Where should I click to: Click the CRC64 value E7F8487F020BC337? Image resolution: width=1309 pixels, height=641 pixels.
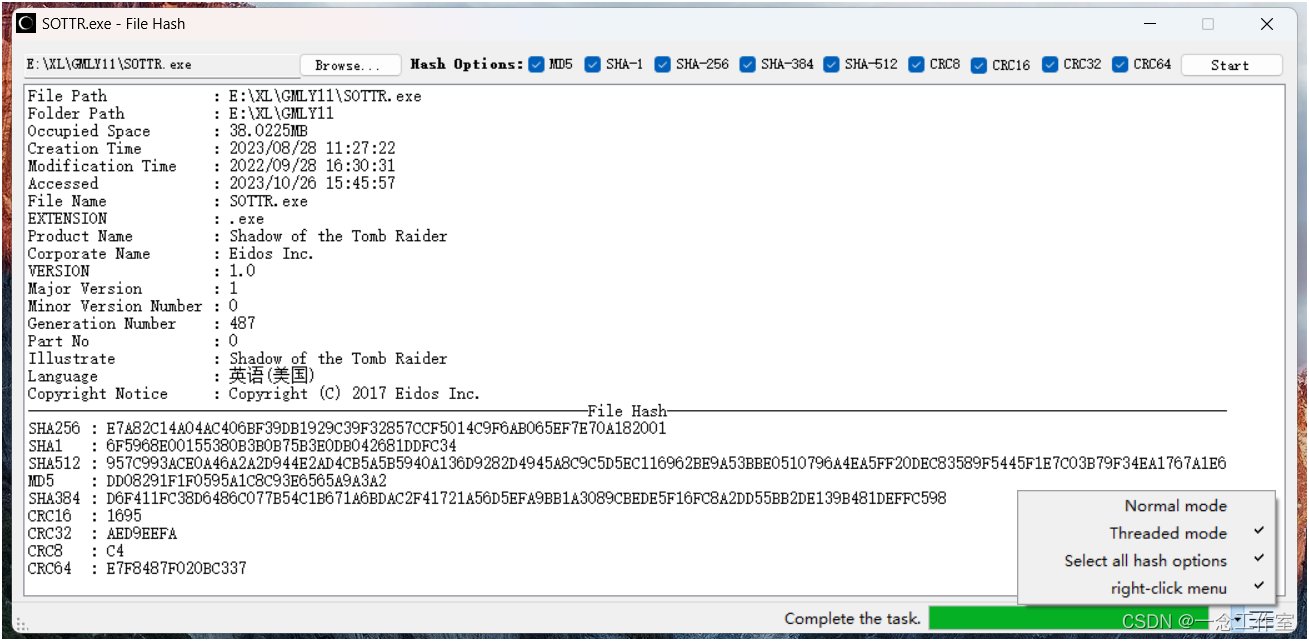(176, 568)
